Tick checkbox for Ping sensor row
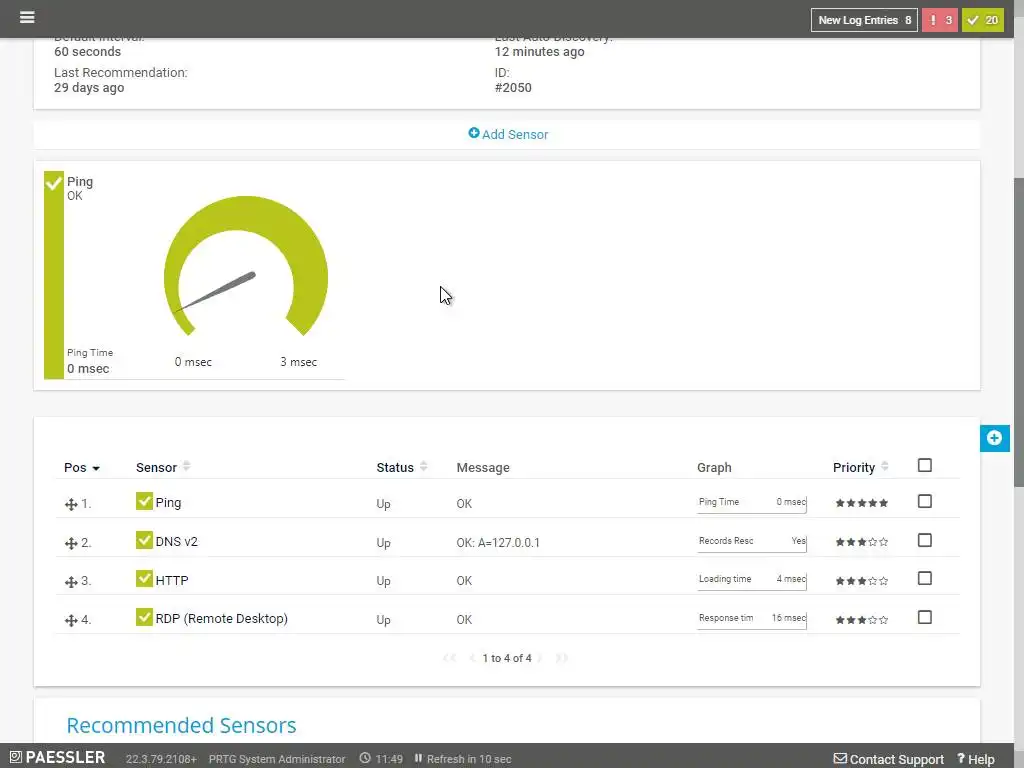The height and width of the screenshot is (768, 1024). (925, 501)
